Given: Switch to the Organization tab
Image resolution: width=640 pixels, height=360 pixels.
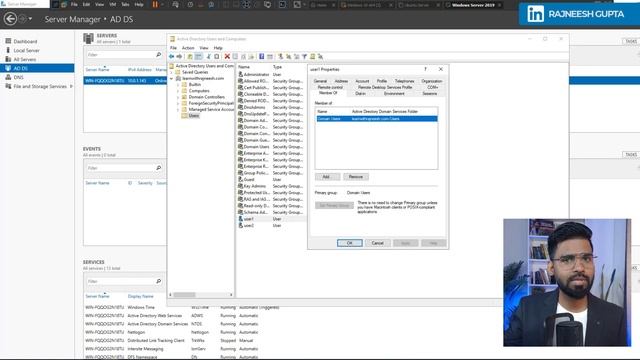Looking at the screenshot, I should [x=431, y=81].
